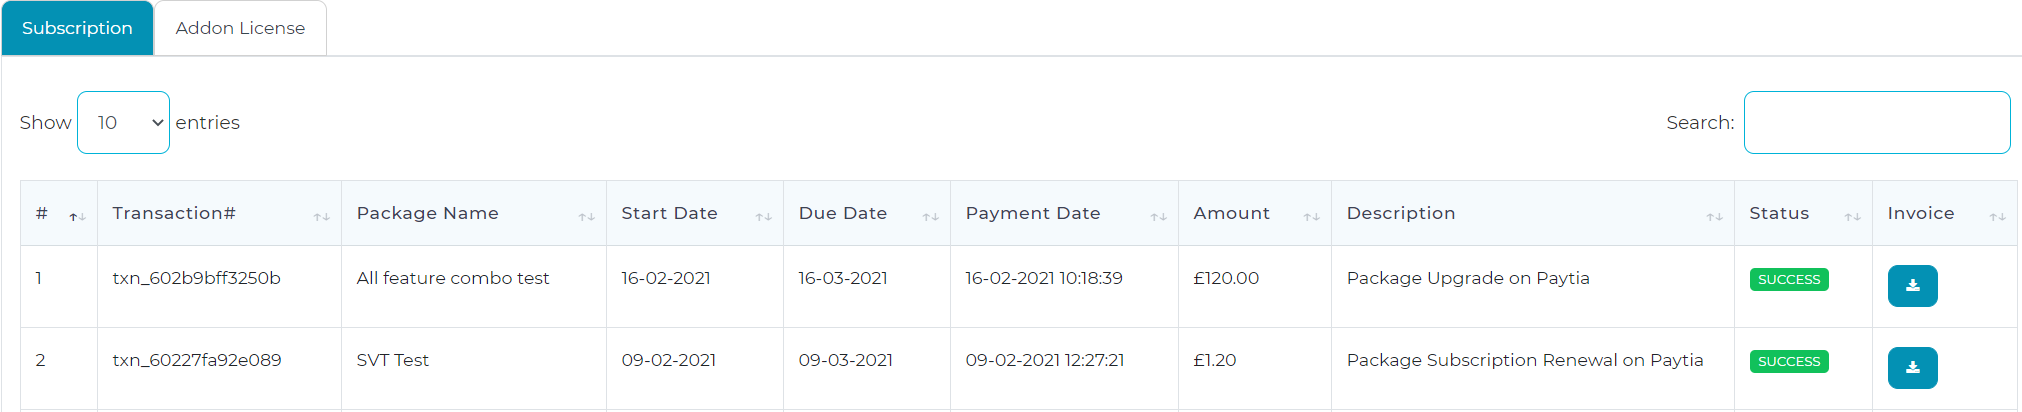Switch to the Addon License tab

(240, 28)
